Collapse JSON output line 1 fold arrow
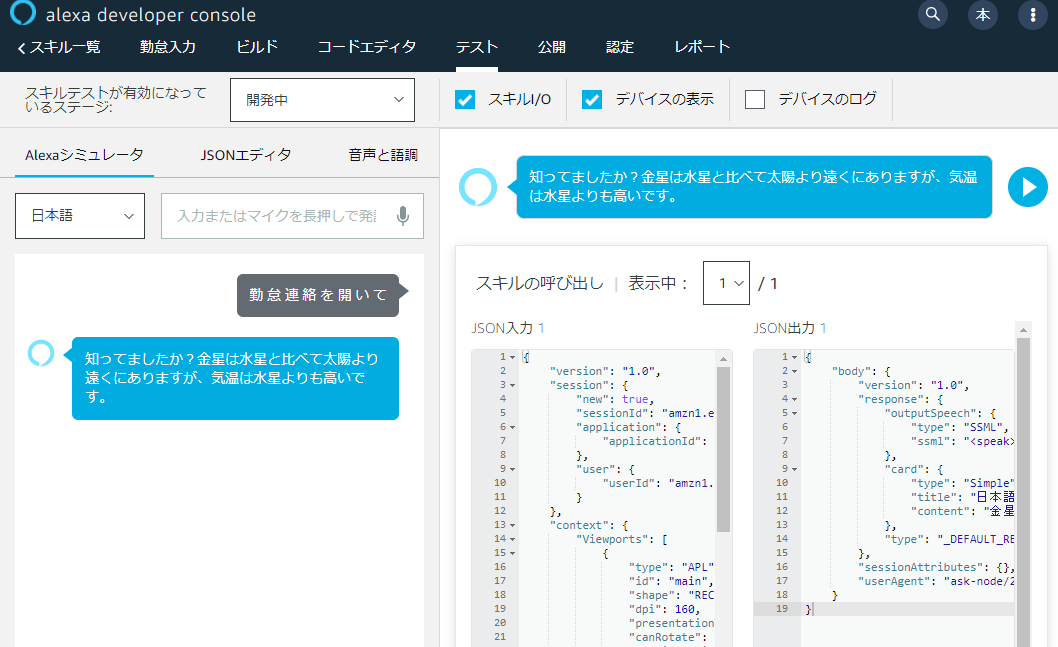The height and width of the screenshot is (647, 1058). pyautogui.click(x=795, y=357)
